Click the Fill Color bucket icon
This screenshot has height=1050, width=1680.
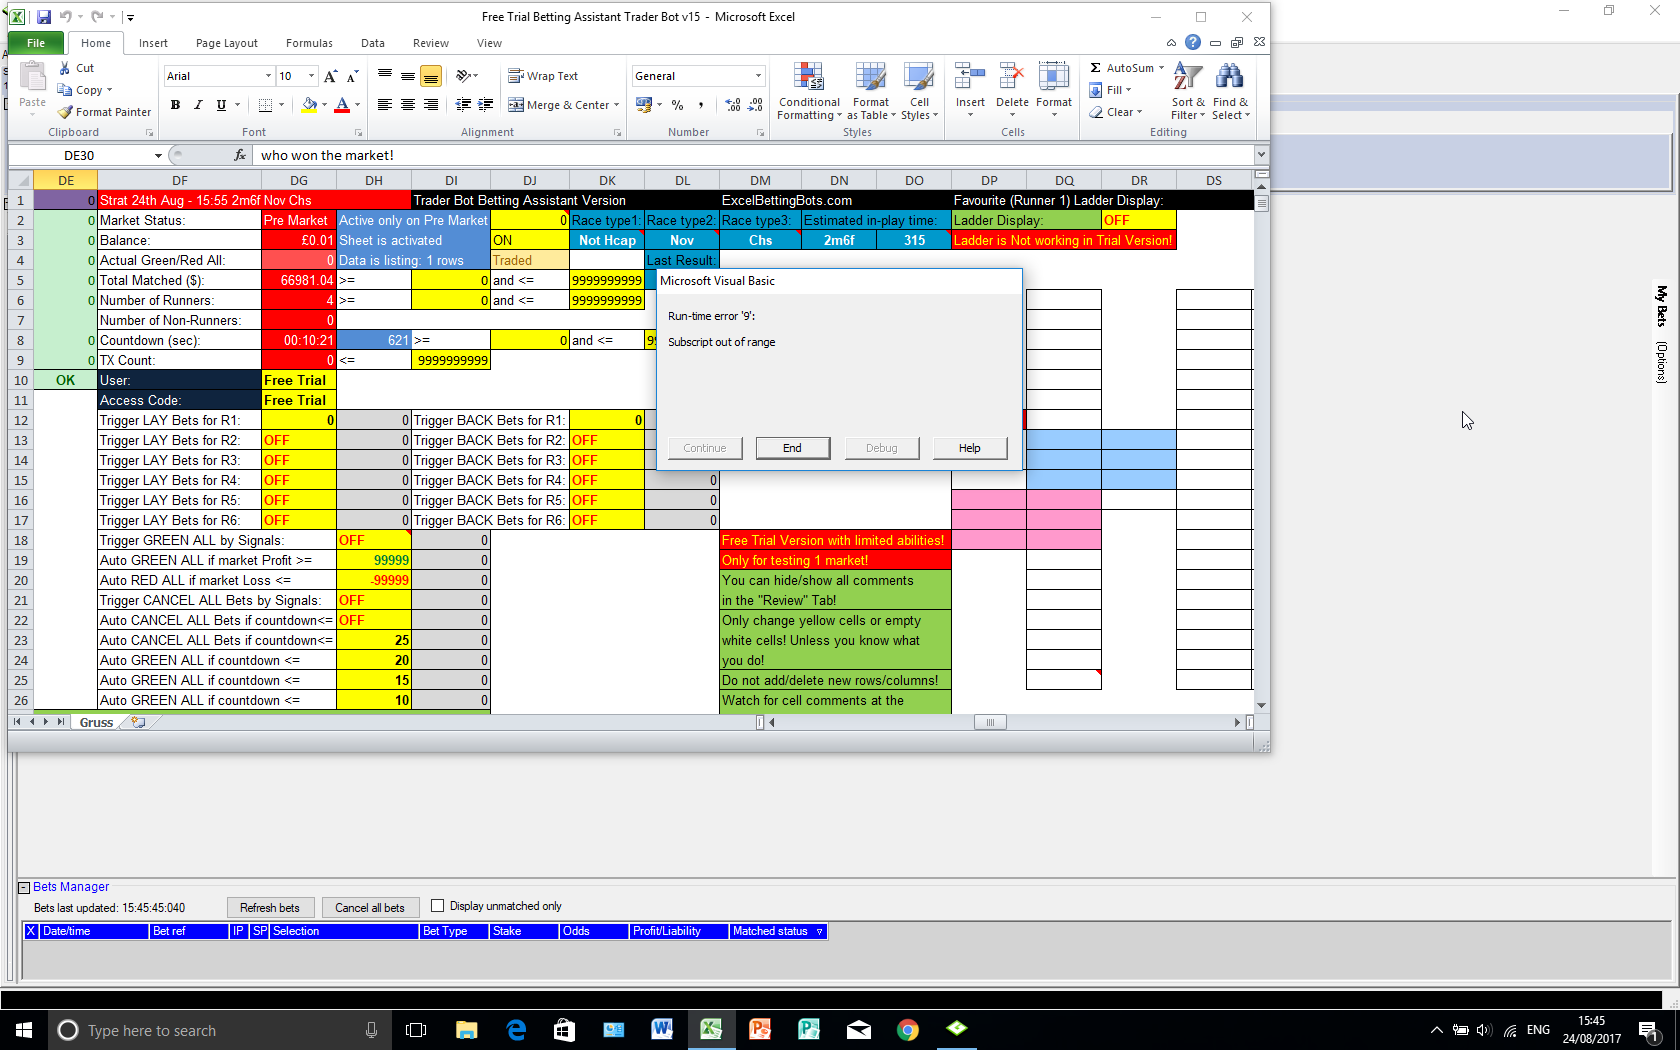click(x=309, y=105)
